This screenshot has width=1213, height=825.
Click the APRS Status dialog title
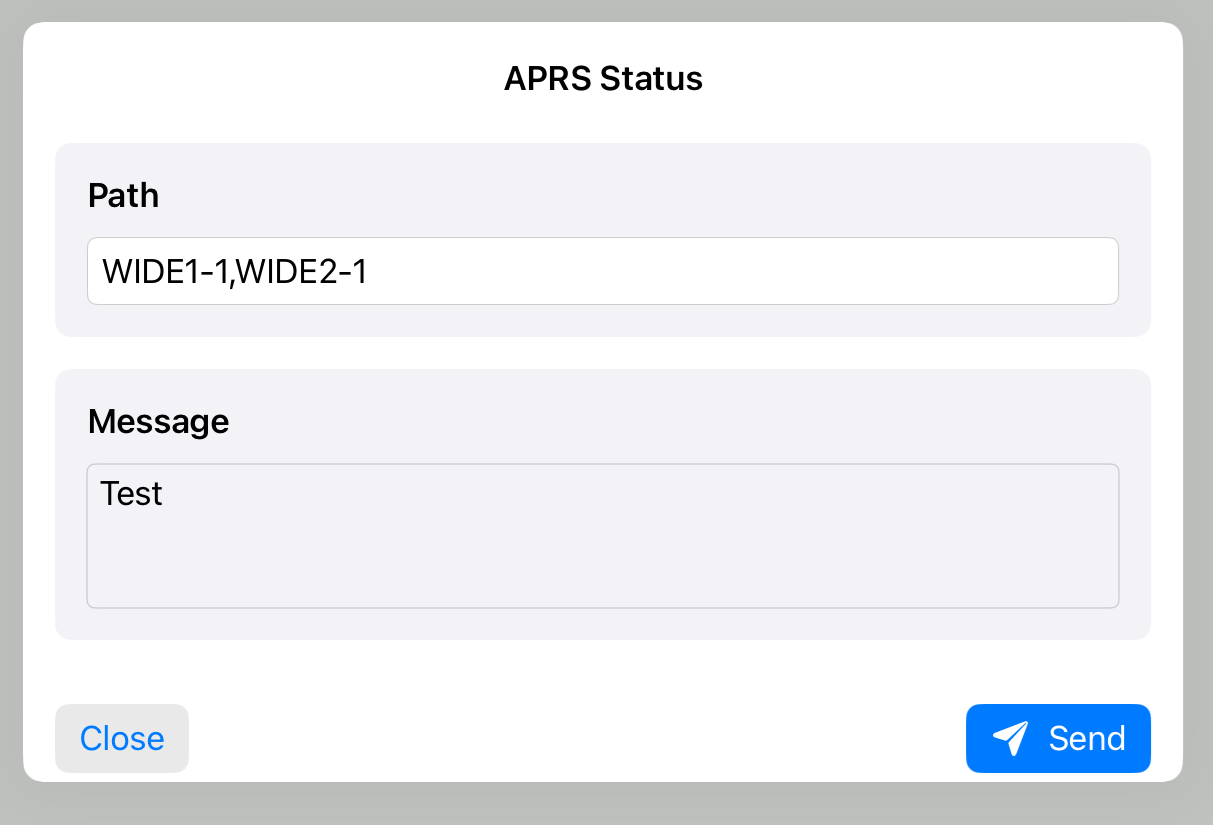click(603, 78)
